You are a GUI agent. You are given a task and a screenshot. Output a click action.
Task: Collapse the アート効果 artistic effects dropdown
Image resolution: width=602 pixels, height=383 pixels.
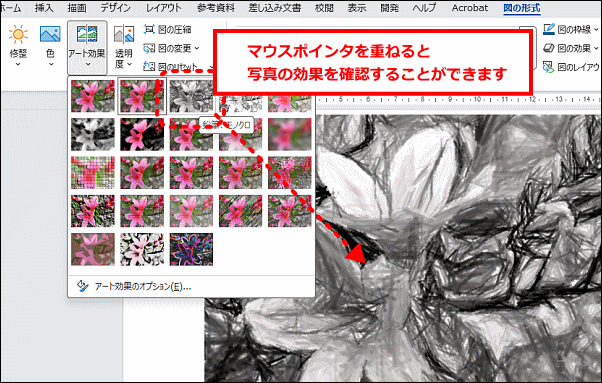coord(87,47)
